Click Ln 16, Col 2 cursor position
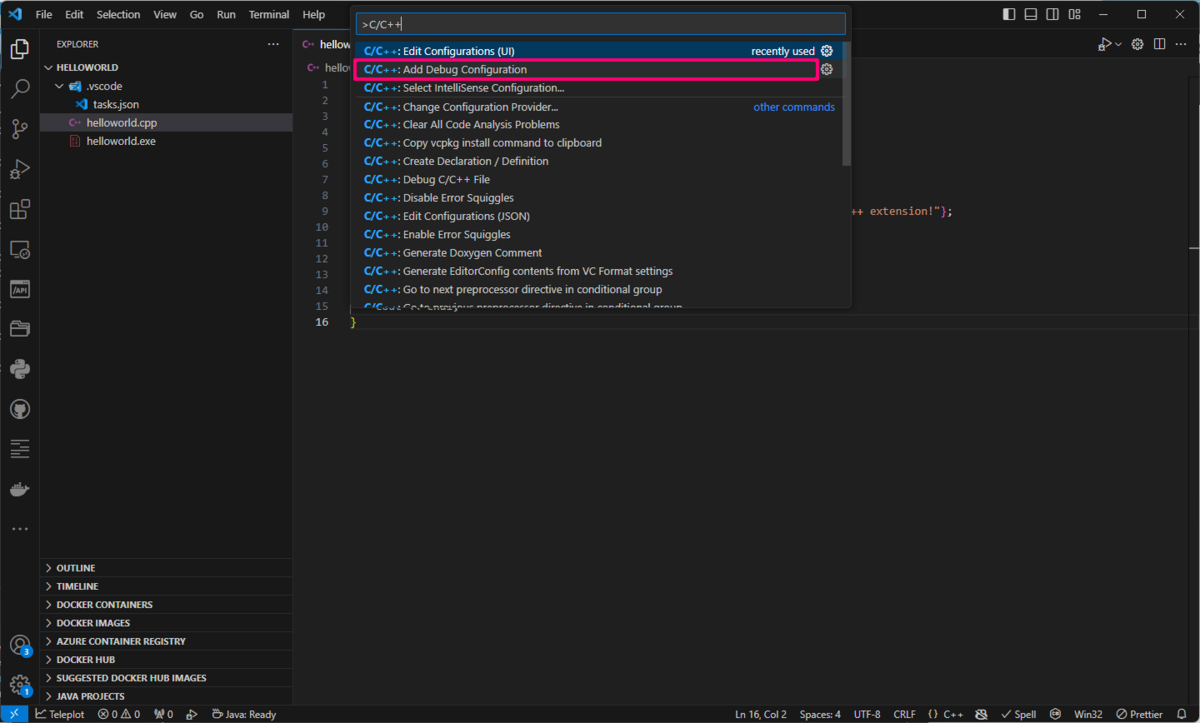Viewport: 1200px width, 723px height. pyautogui.click(x=760, y=714)
